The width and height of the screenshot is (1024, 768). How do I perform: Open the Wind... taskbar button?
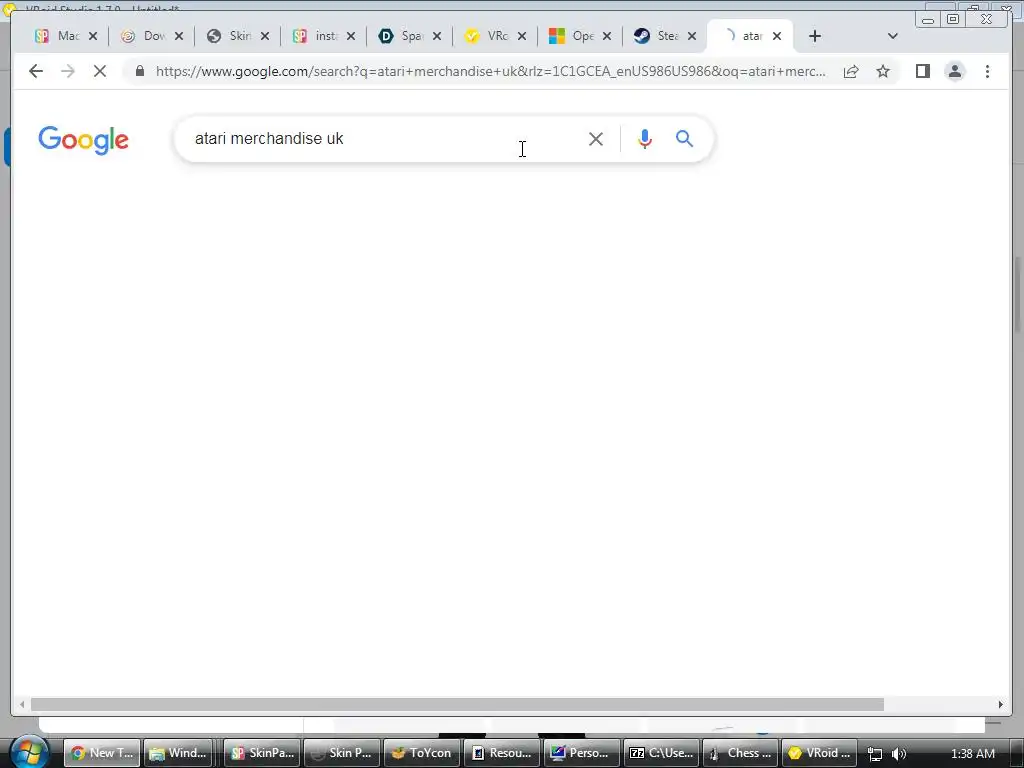pos(178,753)
